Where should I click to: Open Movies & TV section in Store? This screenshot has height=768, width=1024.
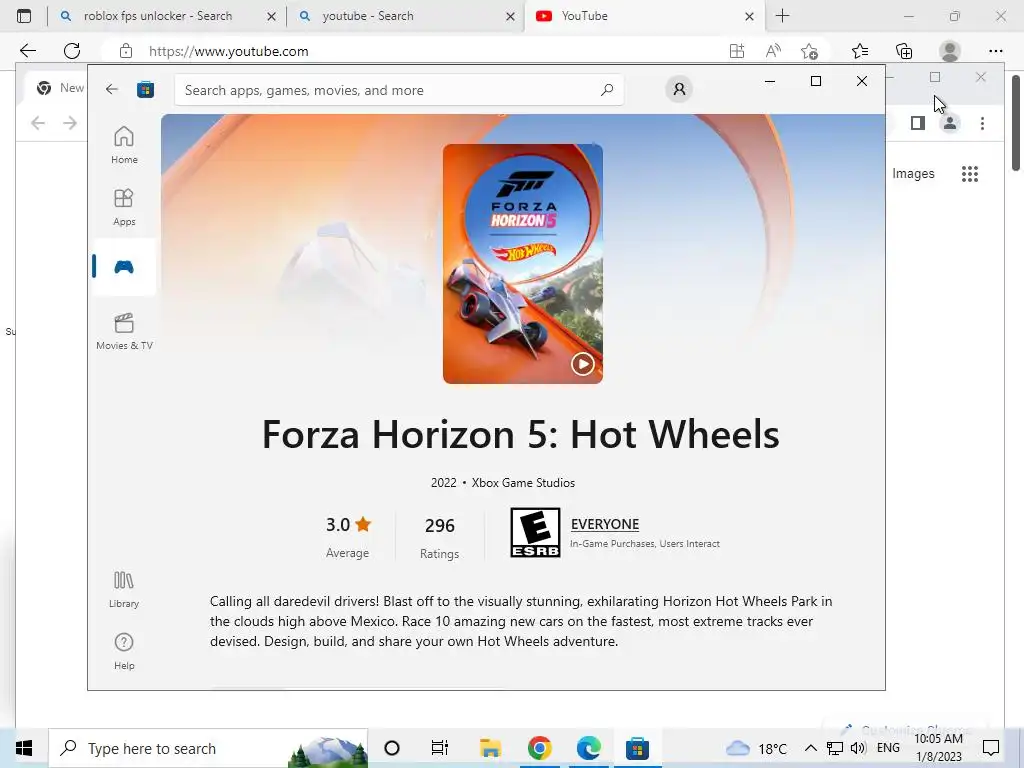pos(124,332)
